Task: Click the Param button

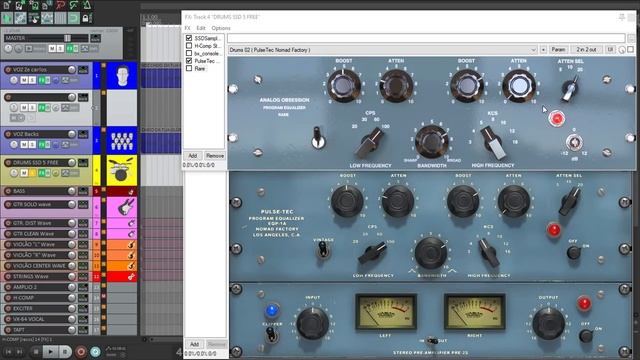Action: coord(558,50)
